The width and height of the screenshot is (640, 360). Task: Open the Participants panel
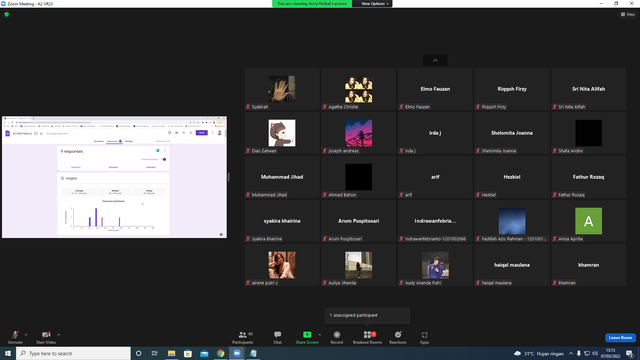click(x=243, y=337)
